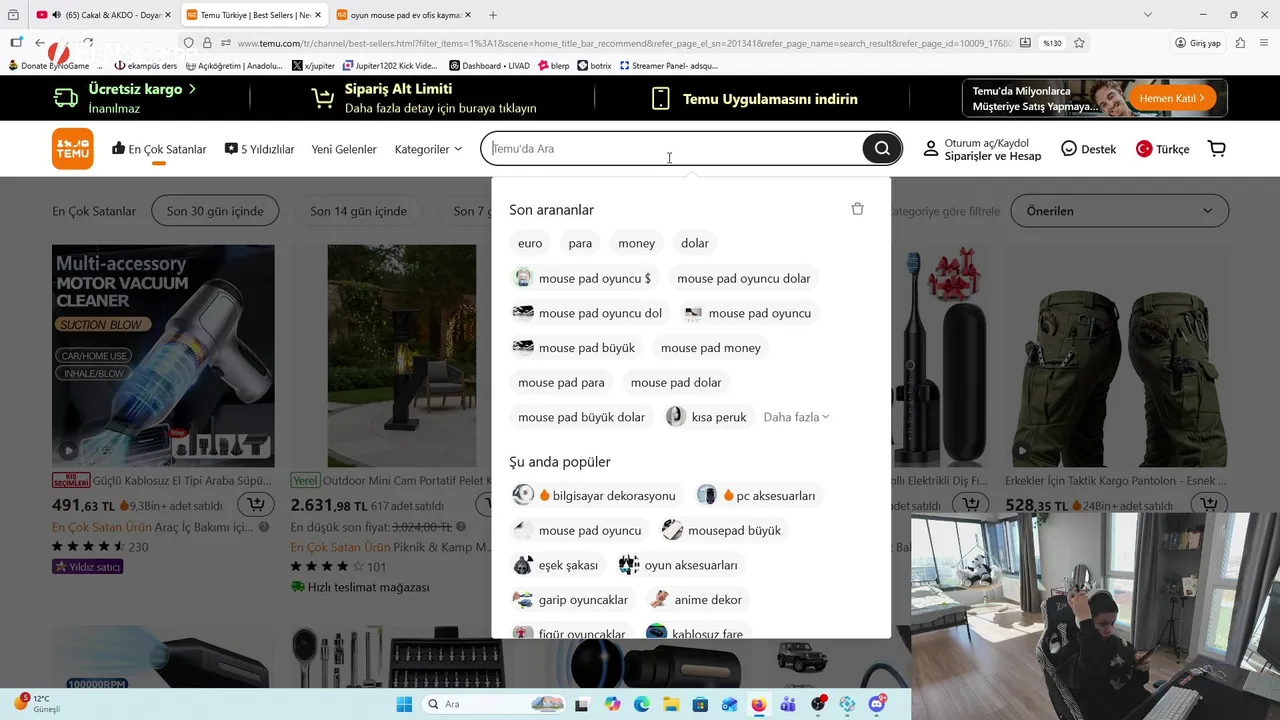
Task: Open the motor vacuum cleaner product image
Action: [x=163, y=356]
